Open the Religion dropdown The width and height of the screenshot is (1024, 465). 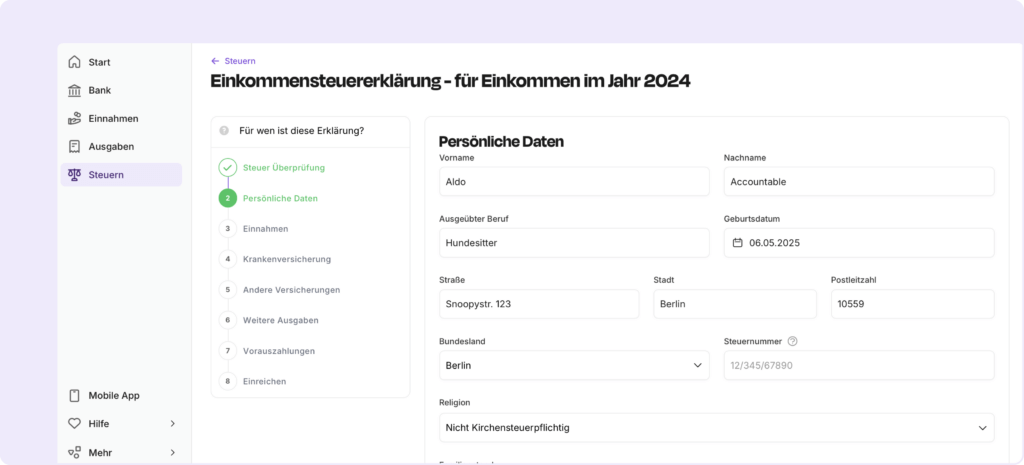coord(716,428)
